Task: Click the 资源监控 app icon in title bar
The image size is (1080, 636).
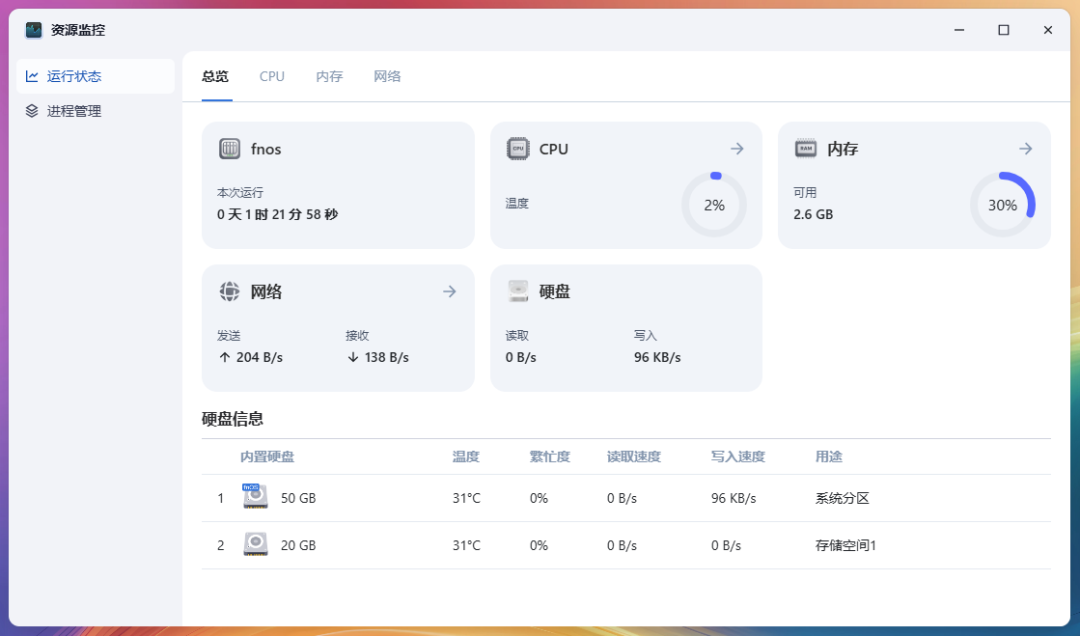Action: [34, 30]
